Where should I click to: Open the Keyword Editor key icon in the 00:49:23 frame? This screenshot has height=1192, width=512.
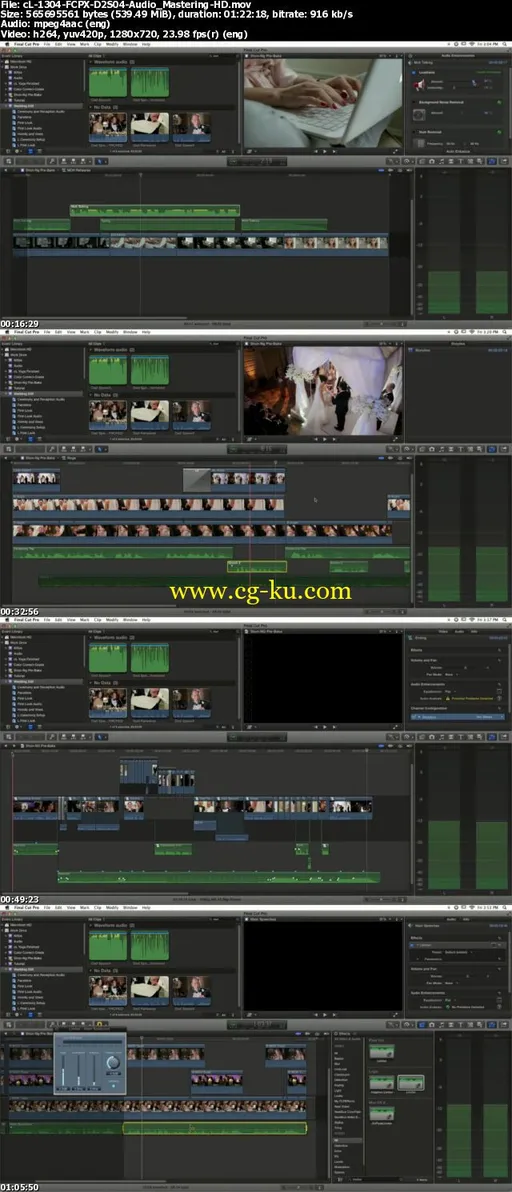(x=52, y=737)
